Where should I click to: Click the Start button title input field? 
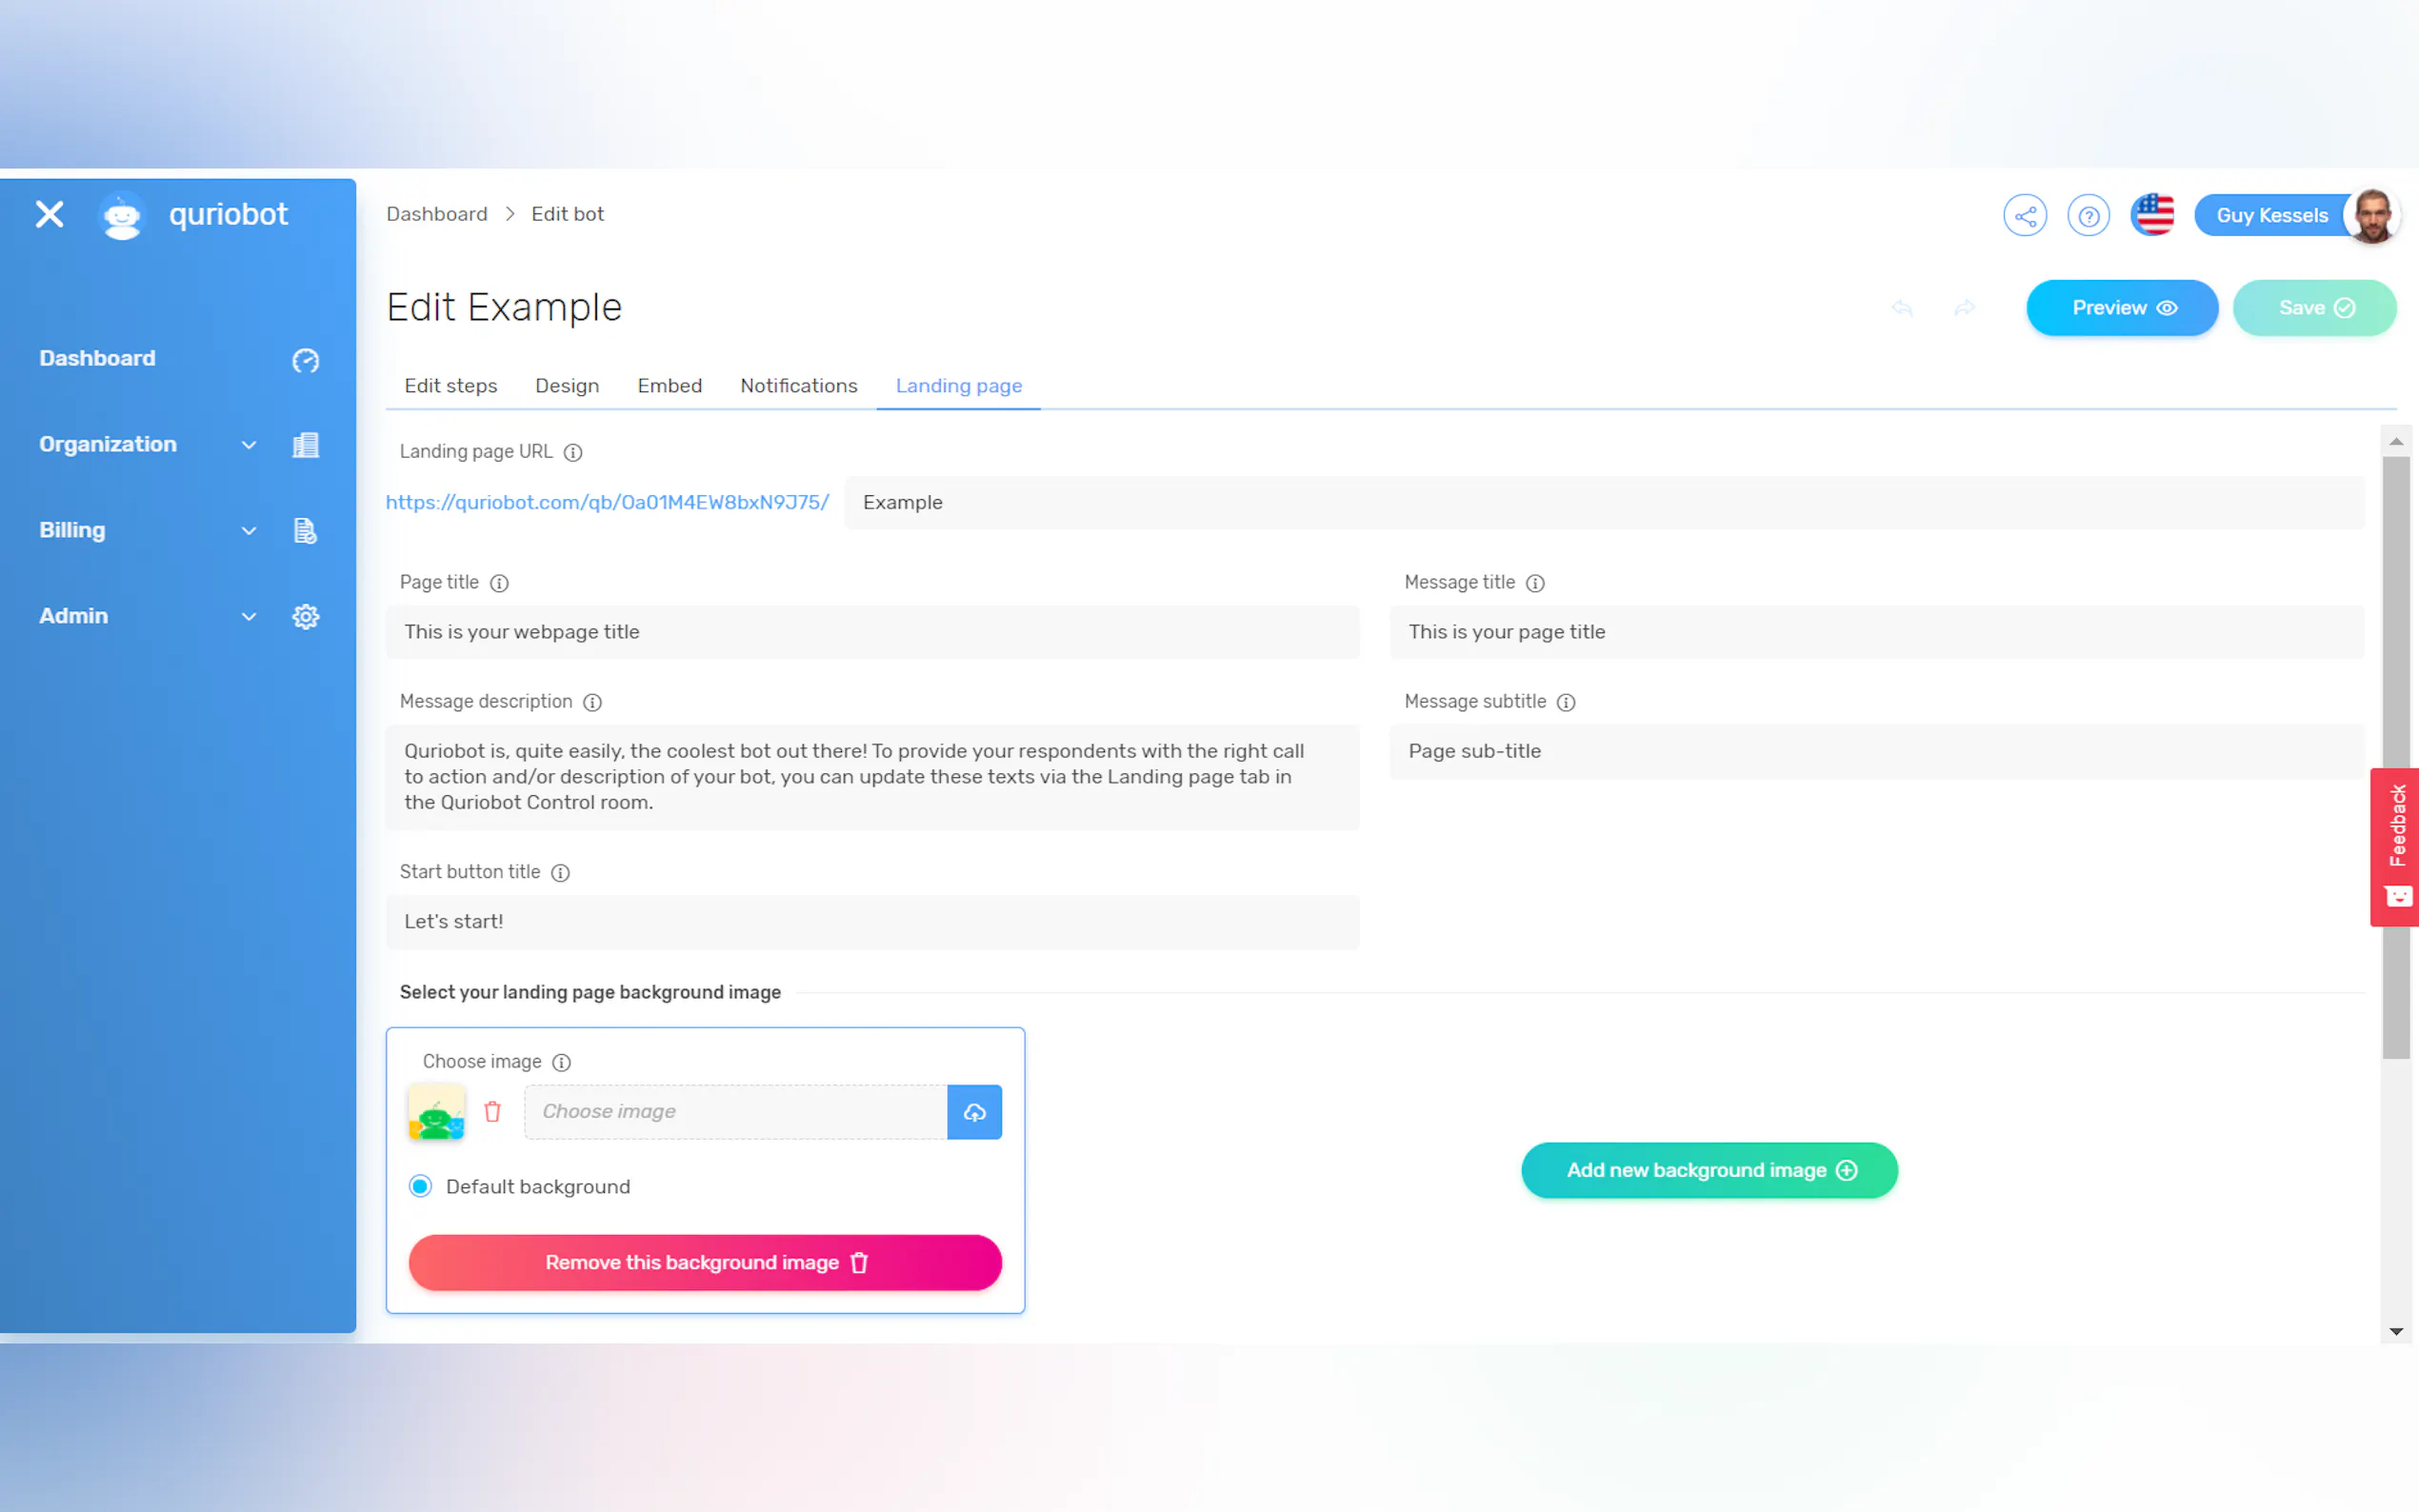[x=872, y=922]
